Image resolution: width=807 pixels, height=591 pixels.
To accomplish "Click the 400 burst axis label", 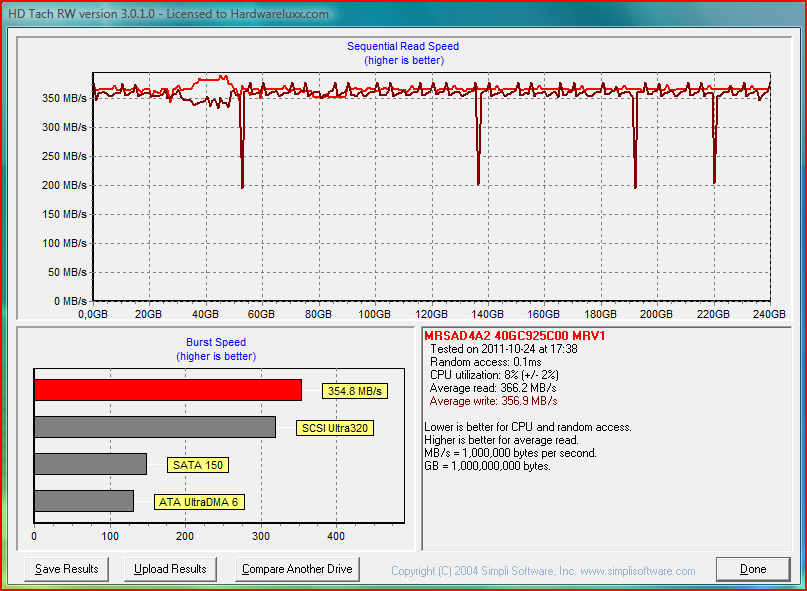I will [x=336, y=536].
